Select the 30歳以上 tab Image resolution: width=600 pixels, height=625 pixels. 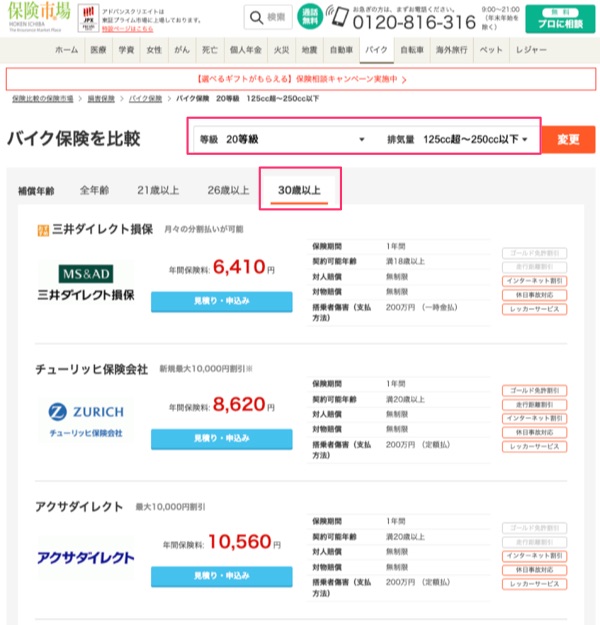coord(299,190)
